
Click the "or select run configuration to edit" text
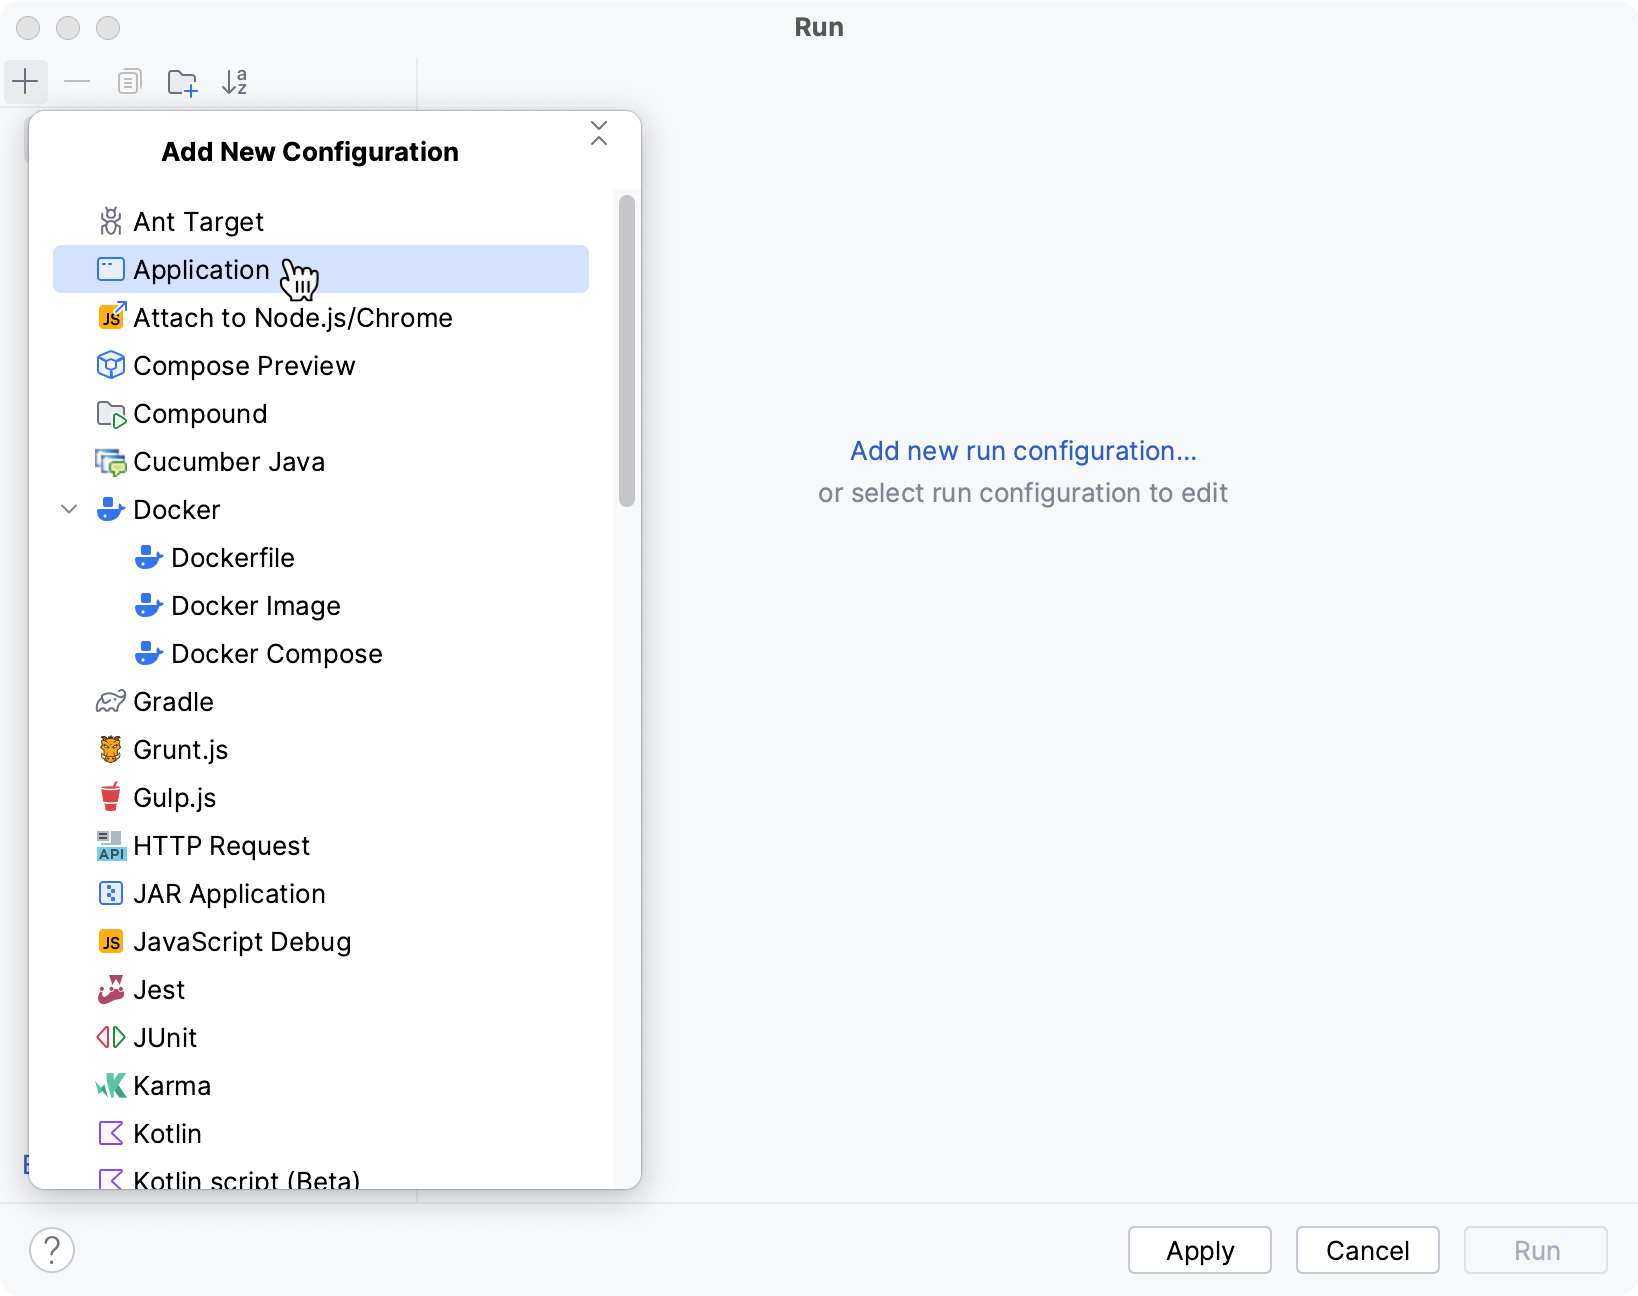[1023, 493]
